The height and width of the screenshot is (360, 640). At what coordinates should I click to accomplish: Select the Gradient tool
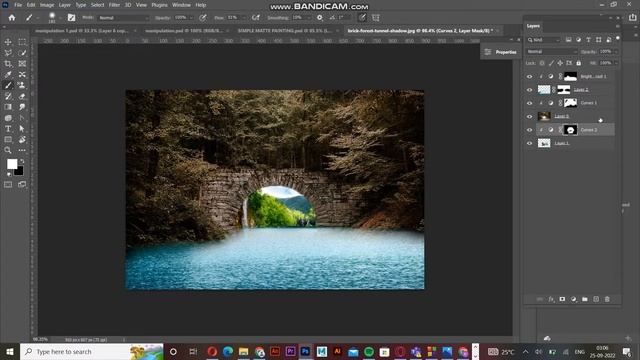click(x=8, y=107)
